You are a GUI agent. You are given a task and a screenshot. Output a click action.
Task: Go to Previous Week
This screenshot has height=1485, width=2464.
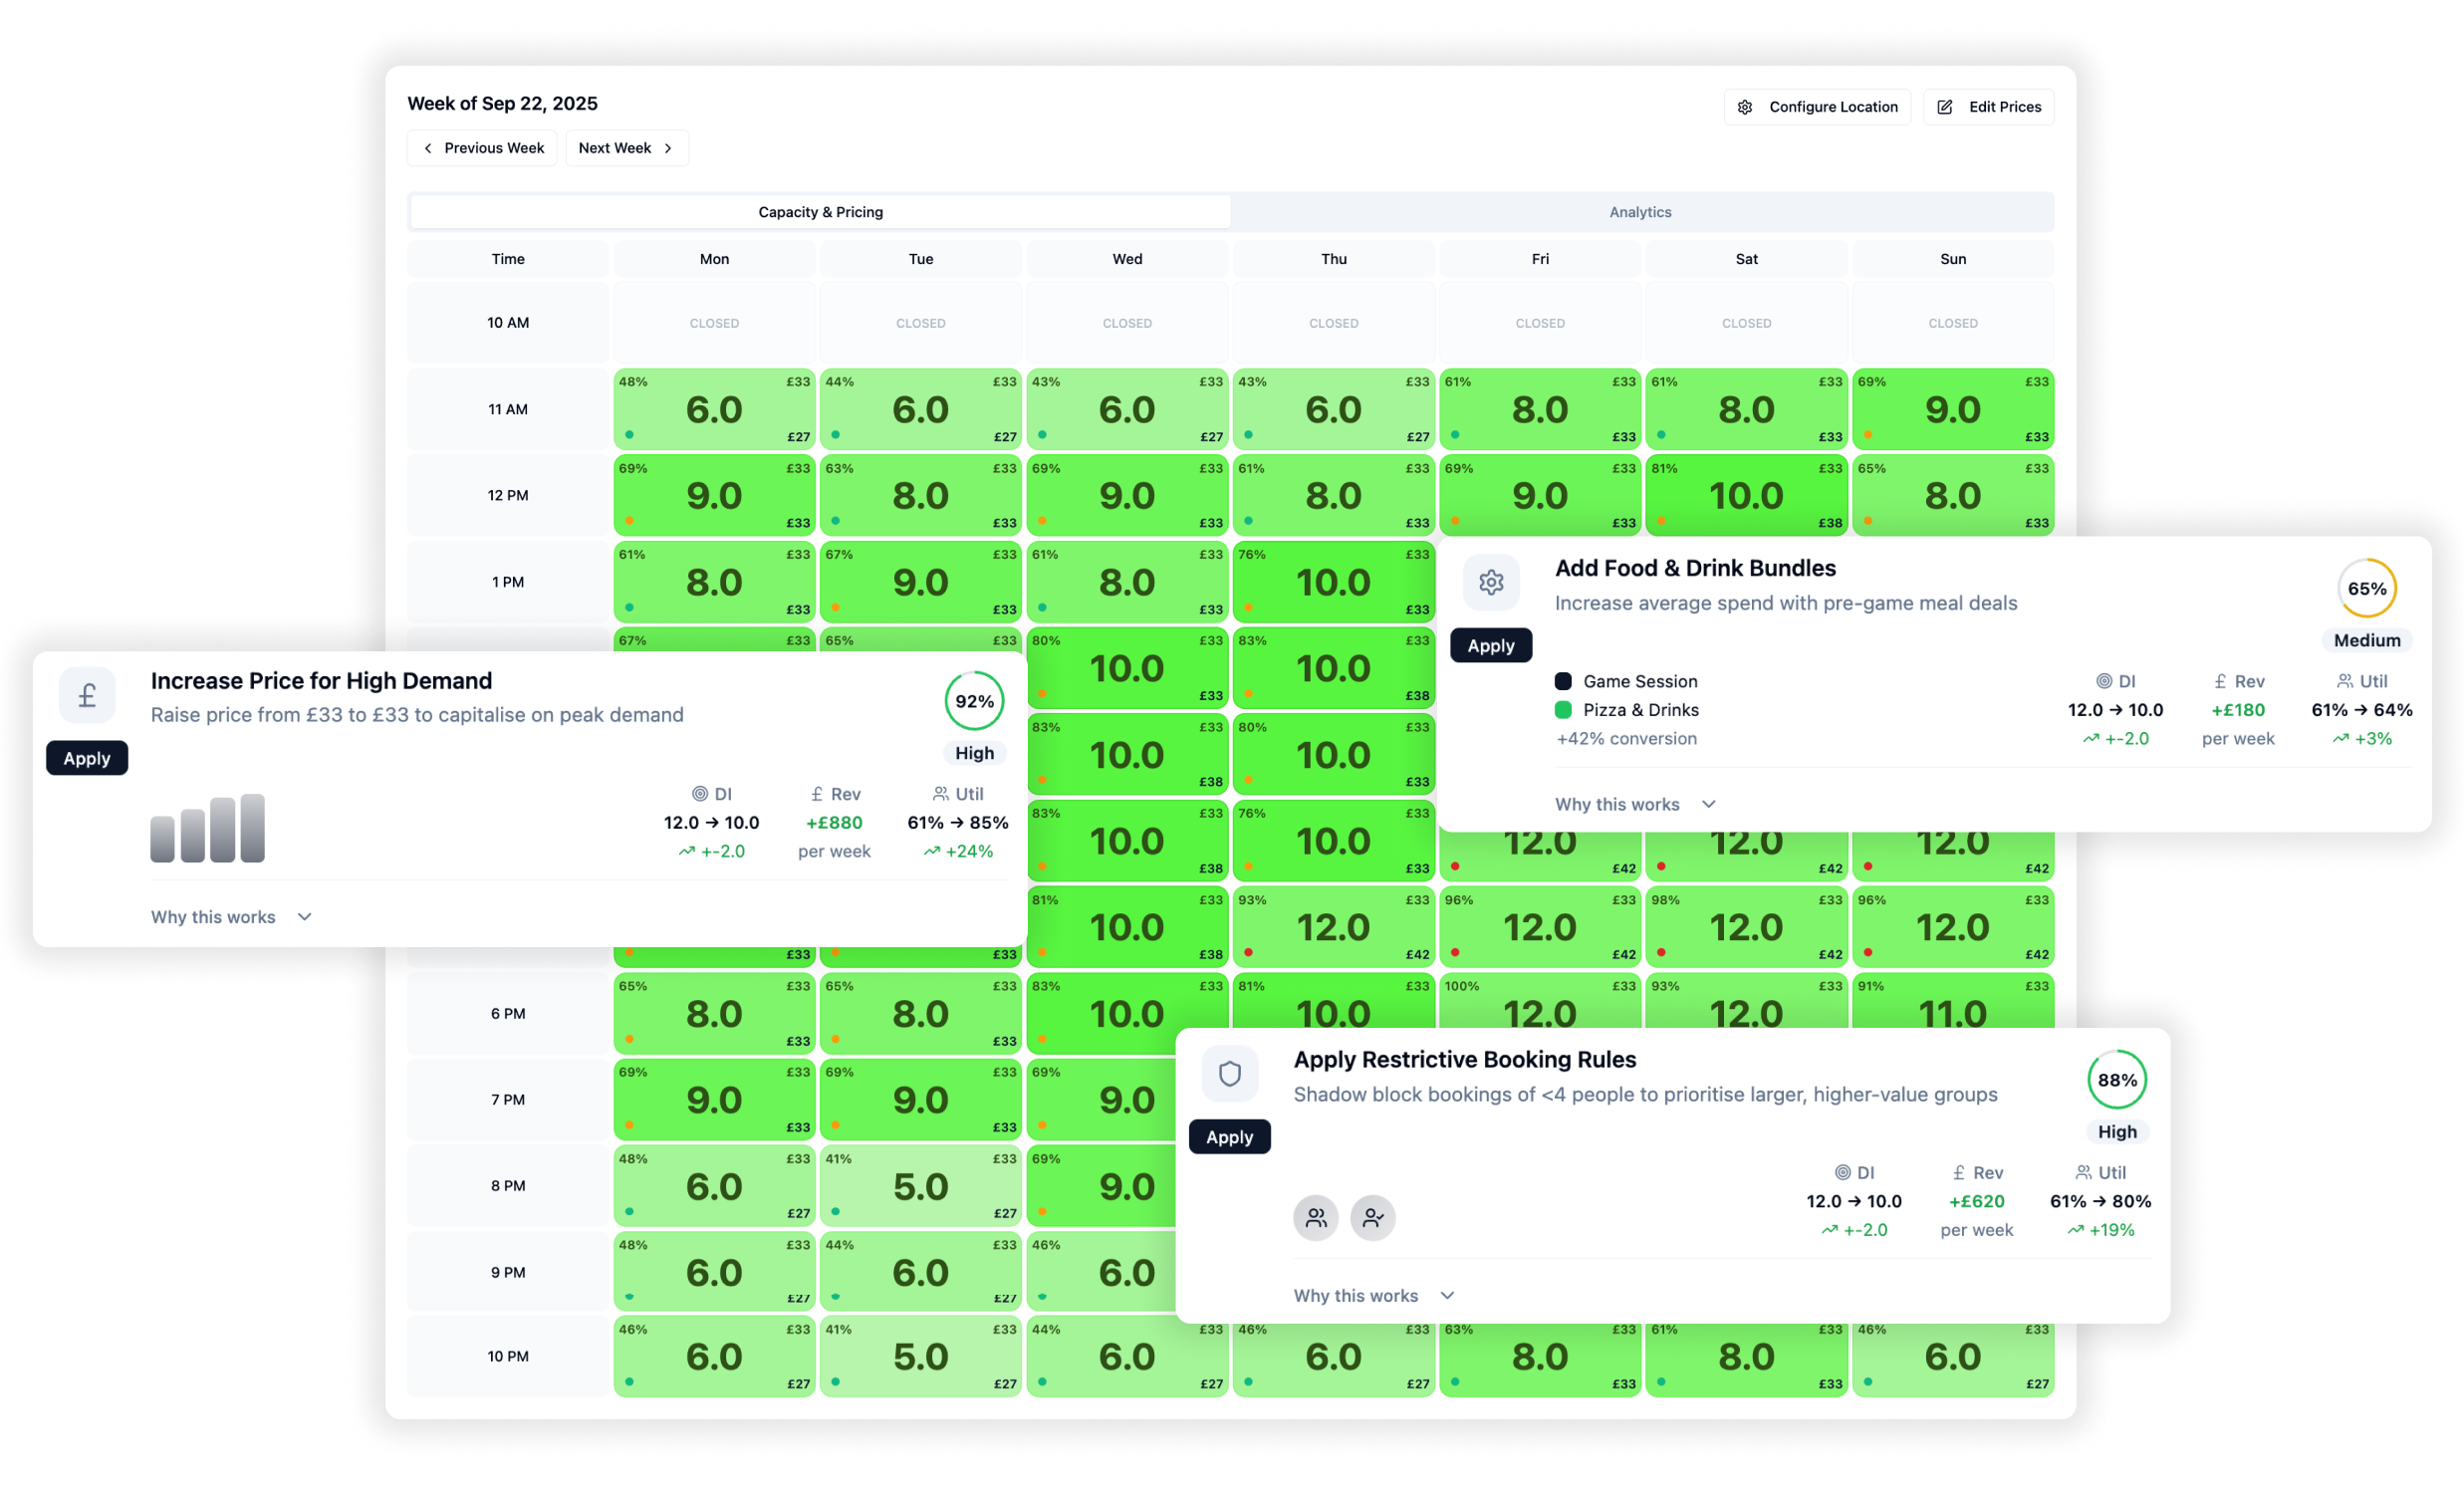tap(482, 148)
